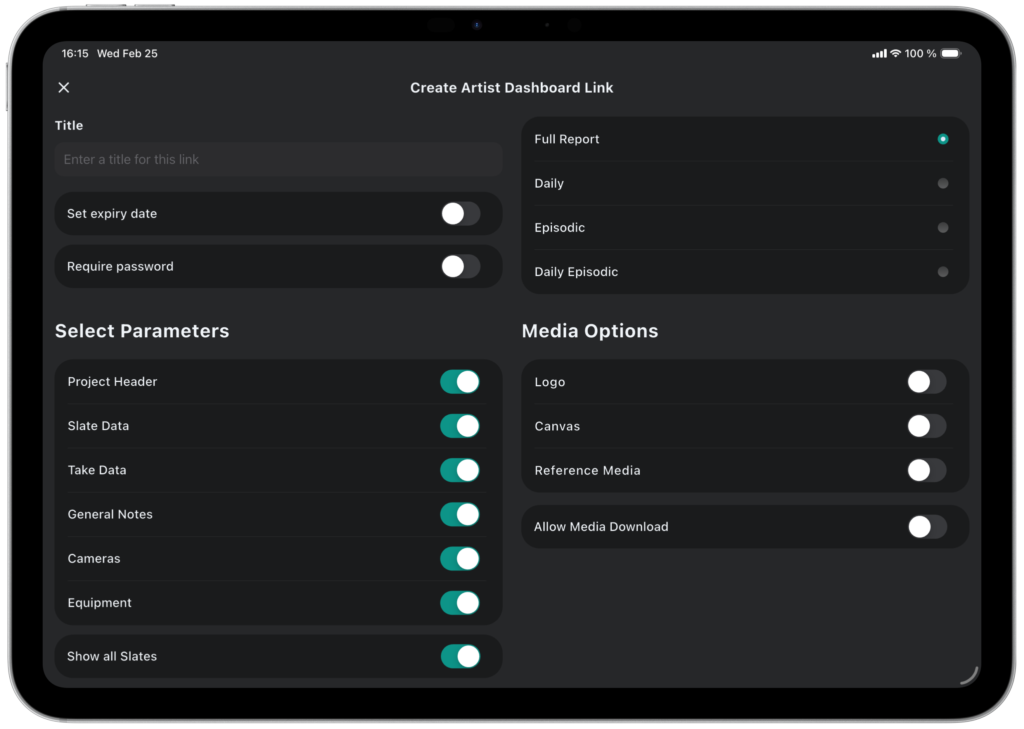The width and height of the screenshot is (1024, 729).
Task: Select the Full Report option
Action: pyautogui.click(x=942, y=140)
